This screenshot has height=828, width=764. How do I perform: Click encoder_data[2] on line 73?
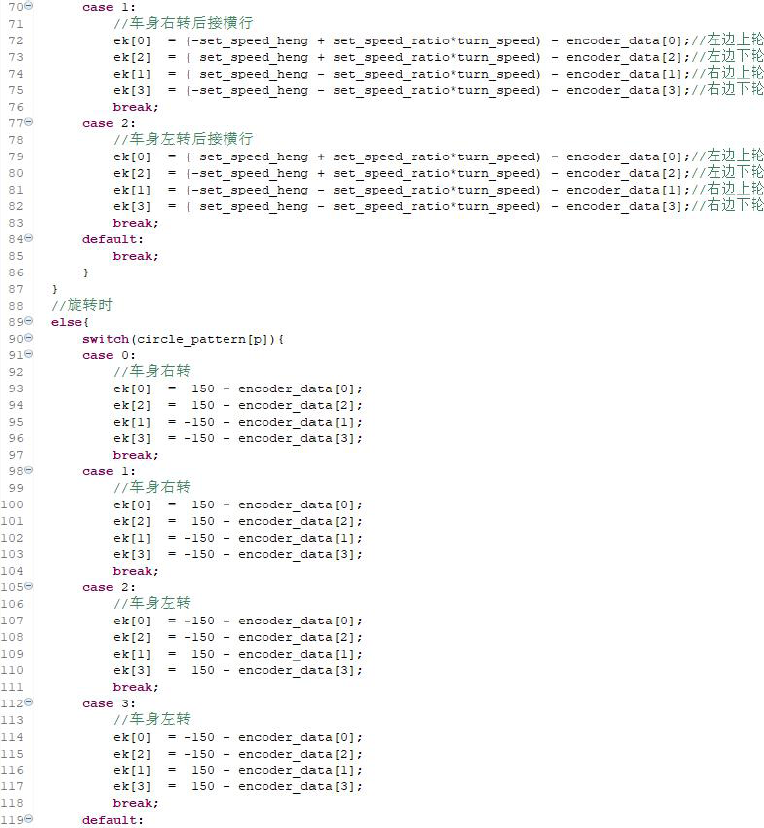coord(625,57)
